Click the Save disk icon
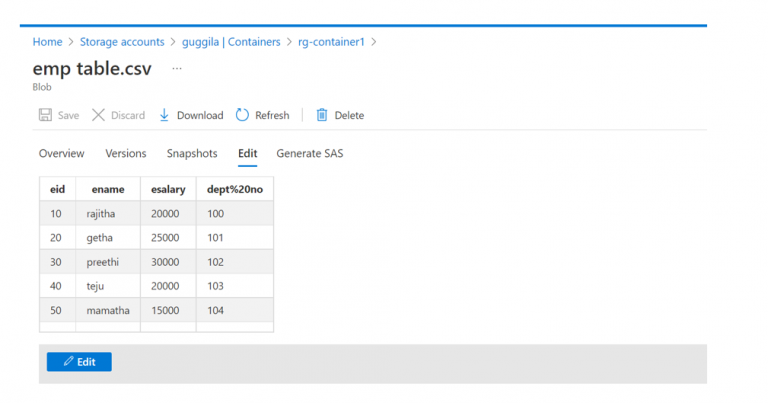The image size is (768, 403). tap(46, 115)
